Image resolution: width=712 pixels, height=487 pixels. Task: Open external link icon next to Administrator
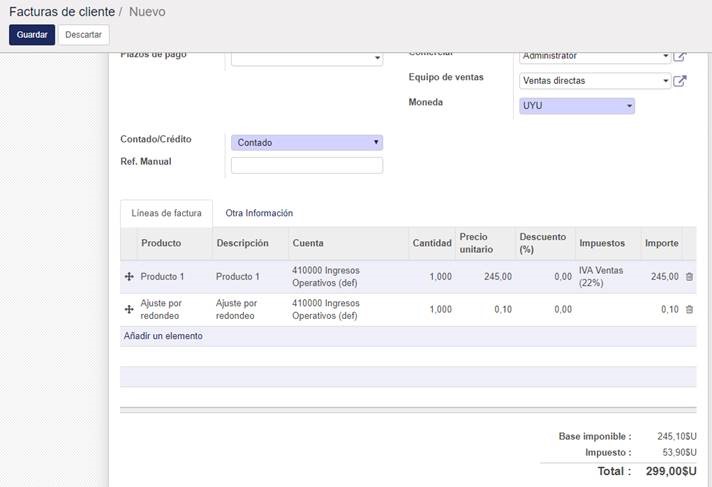tap(679, 56)
